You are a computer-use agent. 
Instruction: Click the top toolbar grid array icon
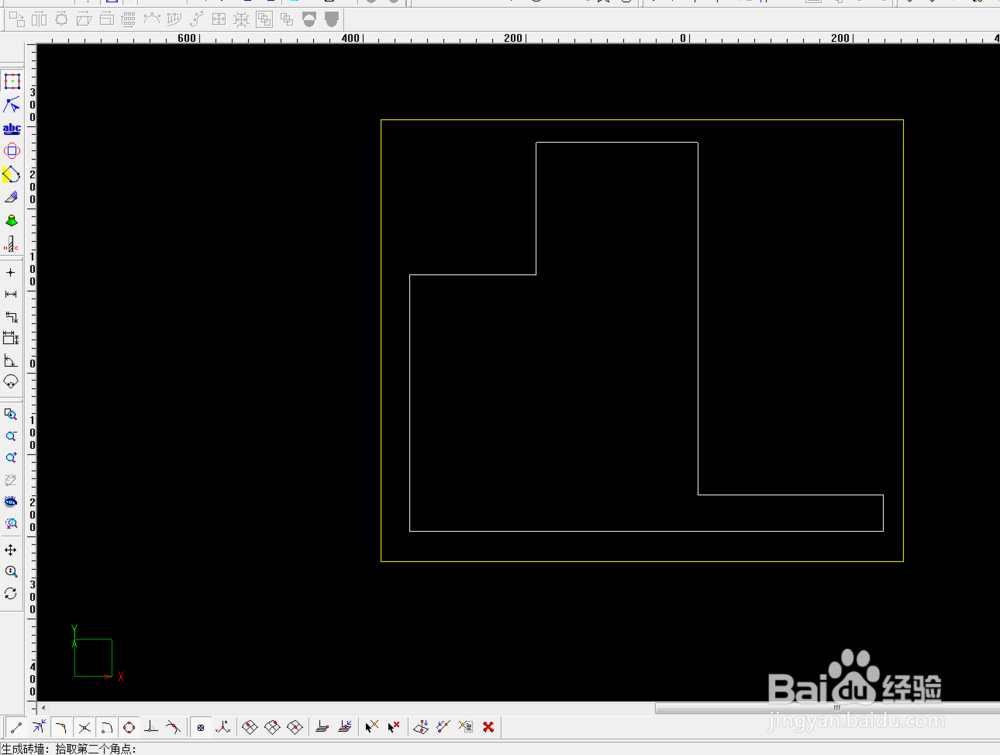click(x=128, y=20)
